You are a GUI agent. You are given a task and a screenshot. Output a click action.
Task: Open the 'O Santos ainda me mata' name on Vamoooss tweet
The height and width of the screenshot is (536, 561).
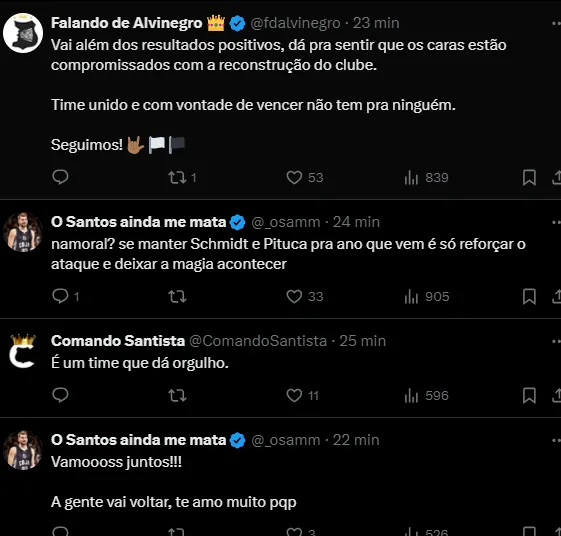tap(138, 440)
